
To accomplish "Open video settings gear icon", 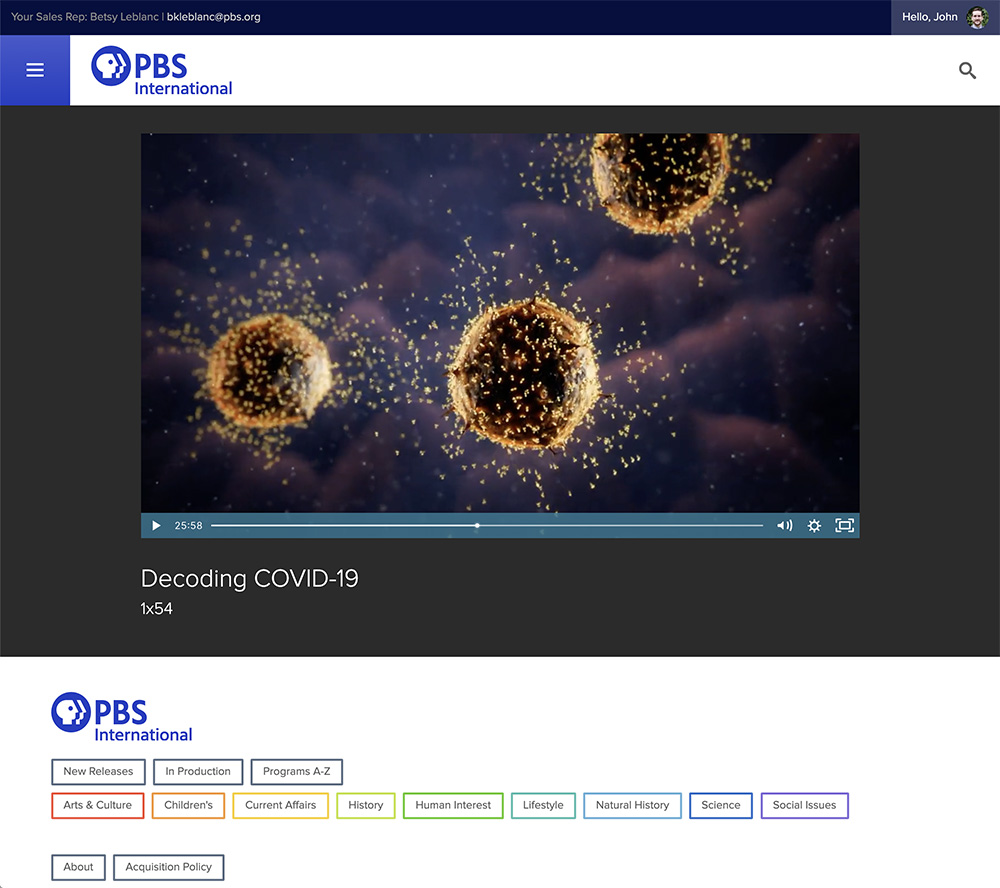I will (814, 526).
